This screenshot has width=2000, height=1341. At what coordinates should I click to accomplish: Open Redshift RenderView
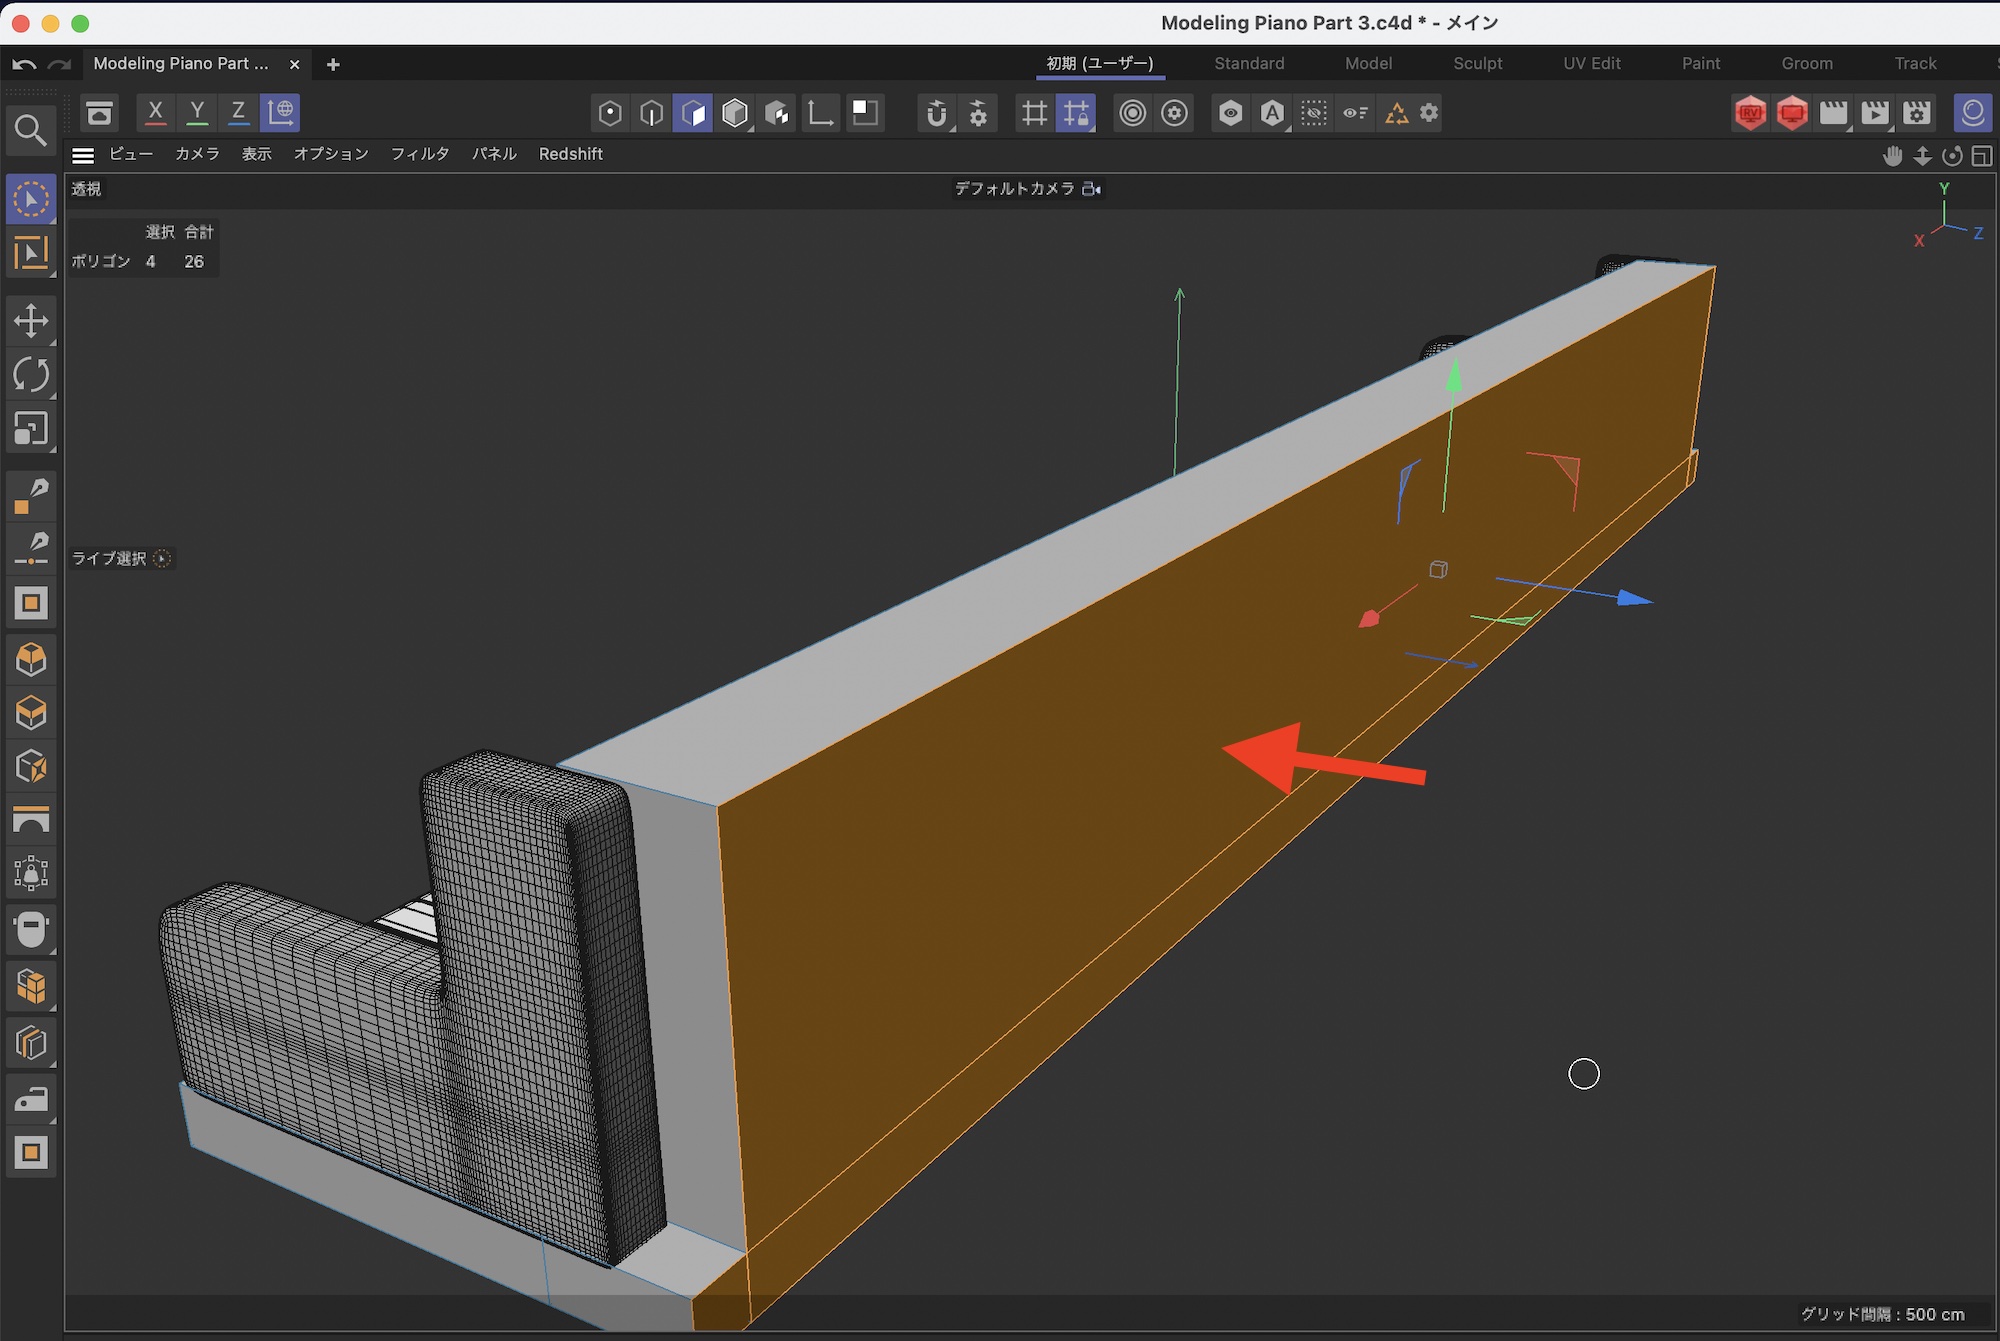[1750, 113]
